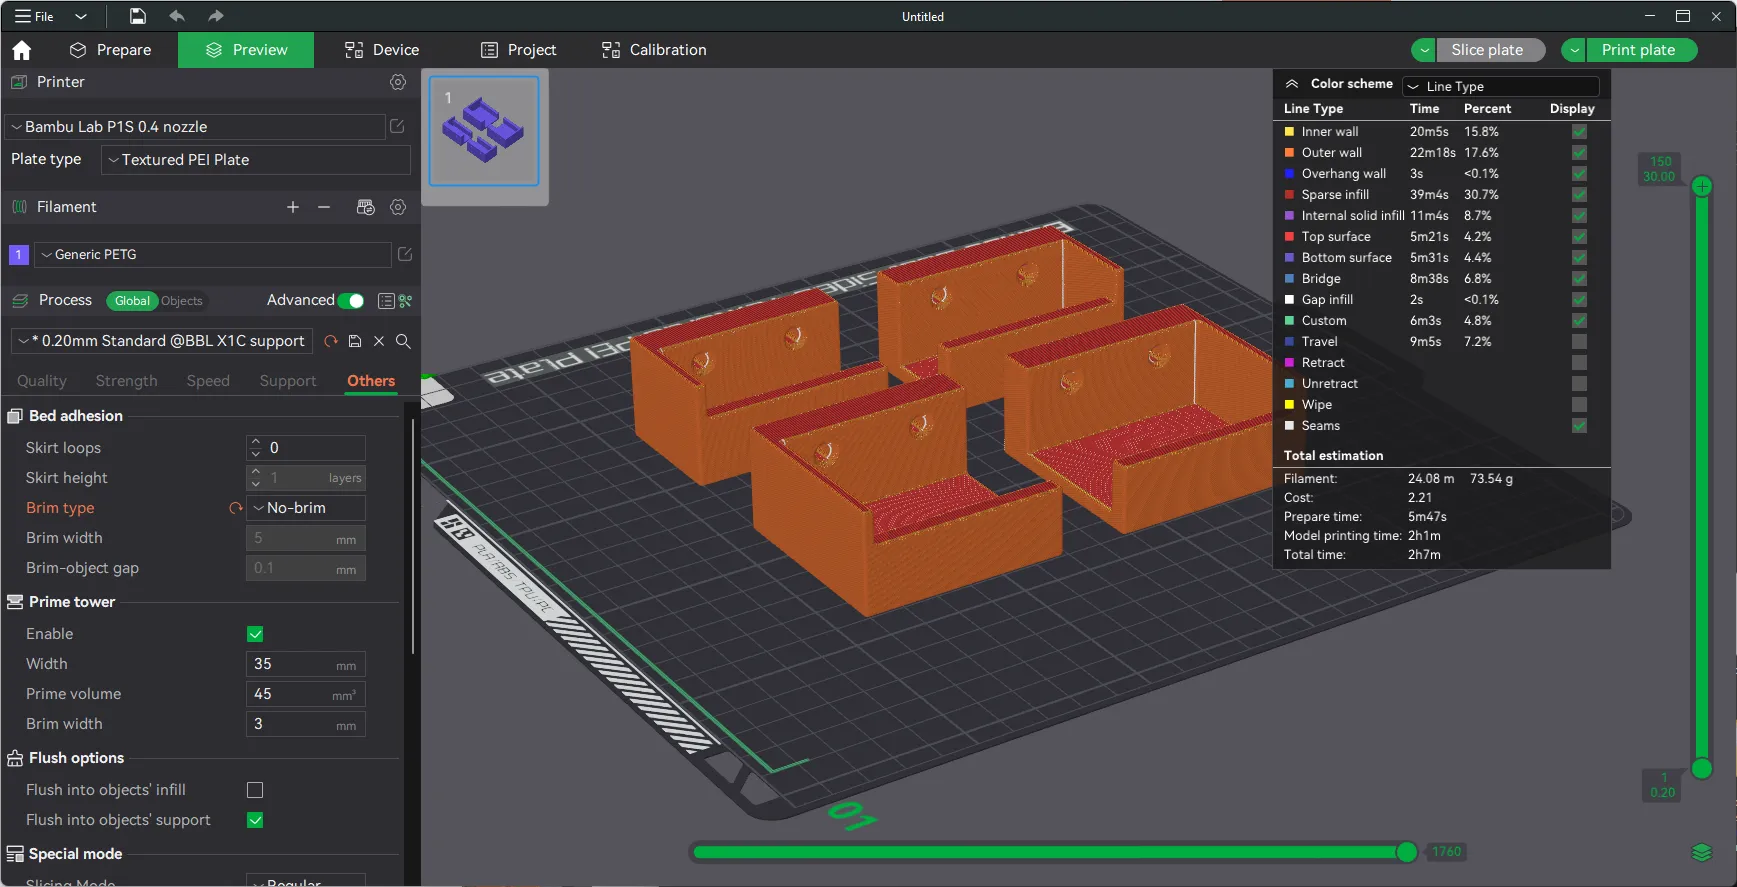Uncheck Prime tower Enable checkbox
1737x887 pixels.
pos(255,634)
